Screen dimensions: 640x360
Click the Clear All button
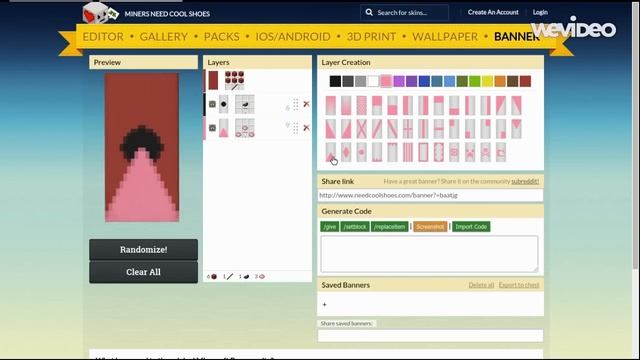tap(144, 272)
